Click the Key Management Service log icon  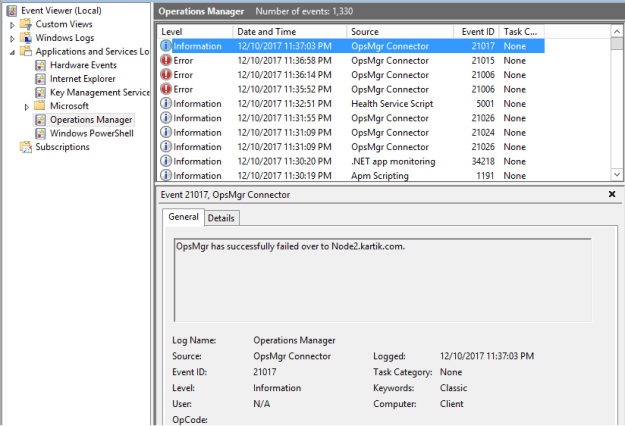click(x=40, y=92)
